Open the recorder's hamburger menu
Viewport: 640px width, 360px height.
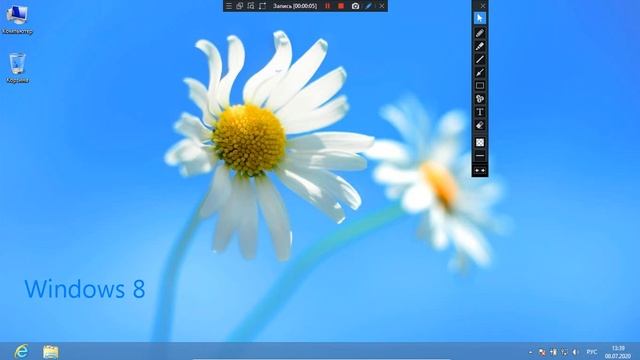coord(229,6)
